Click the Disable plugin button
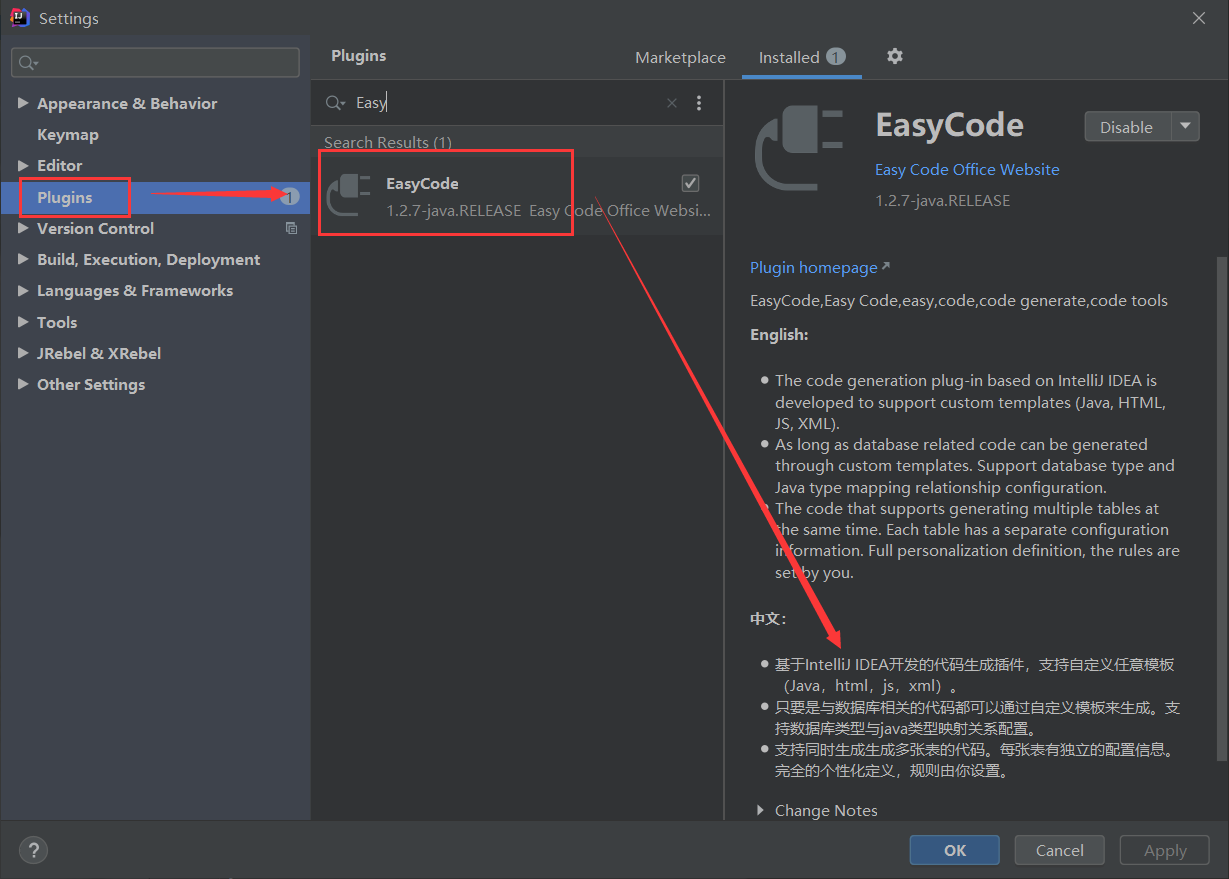This screenshot has height=879, width=1229. tap(1127, 127)
